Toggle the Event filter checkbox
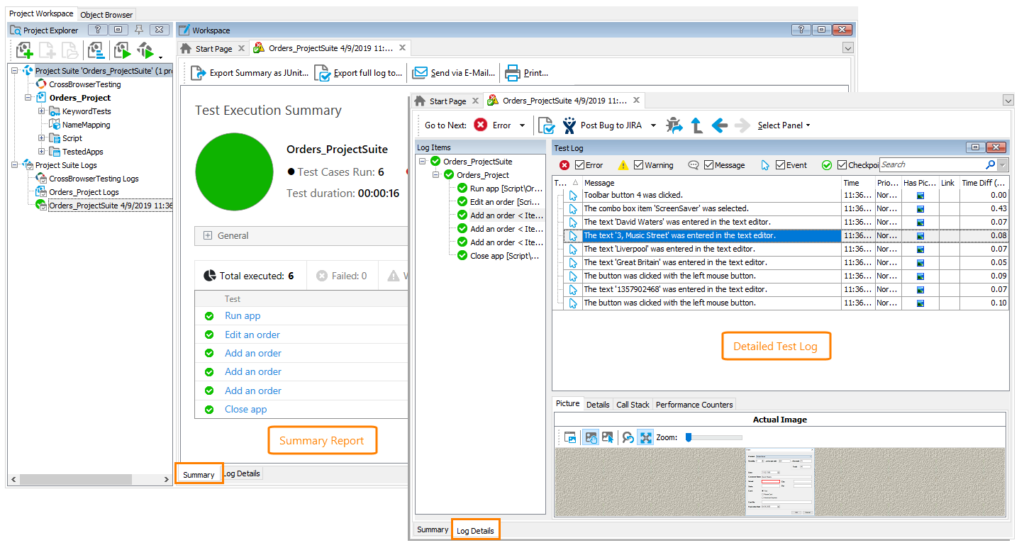 tap(780, 165)
